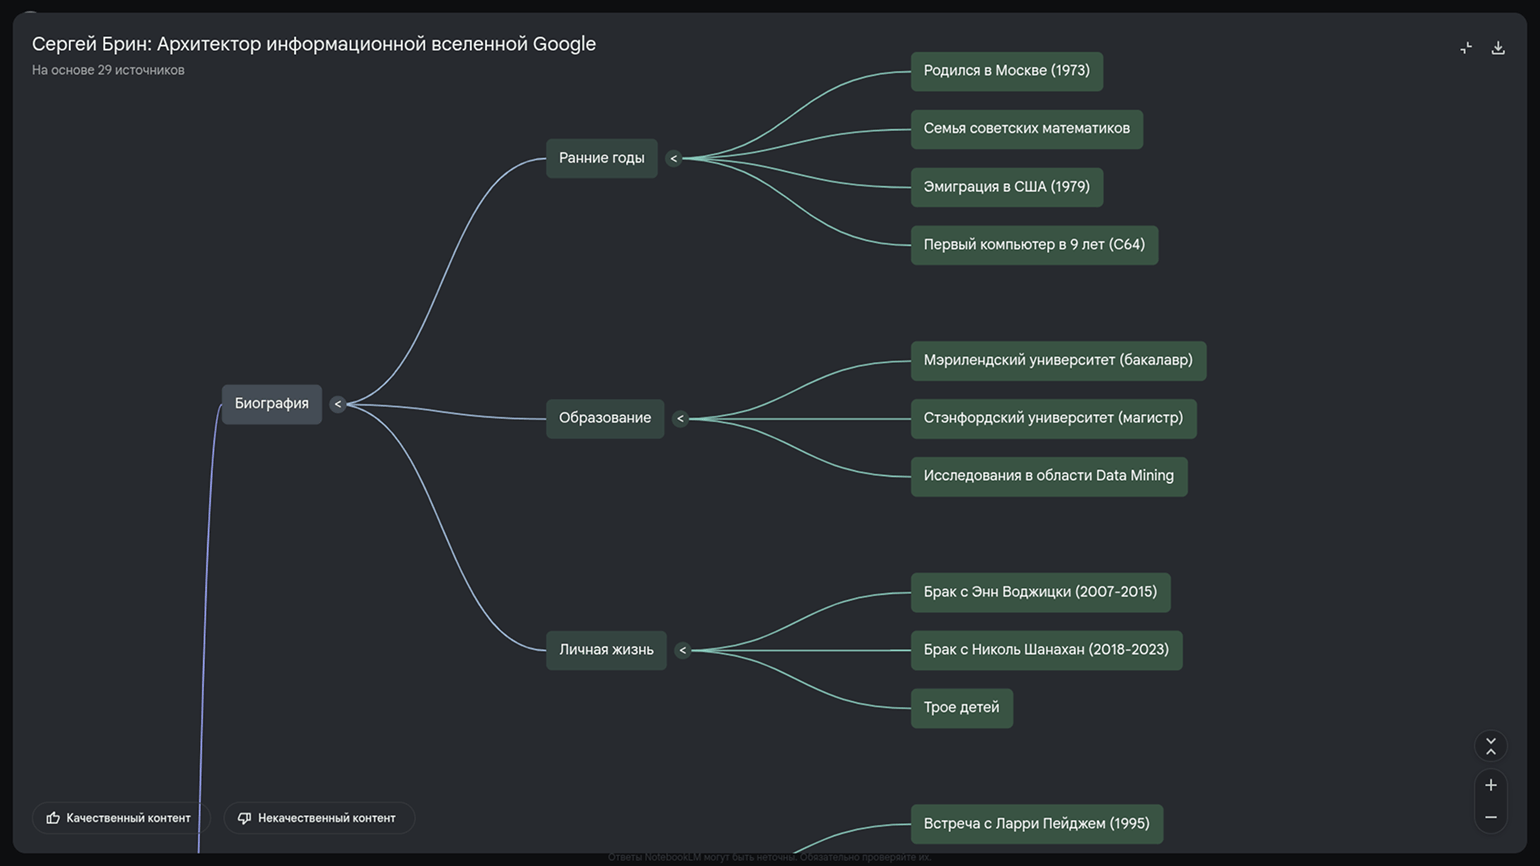Viewport: 1540px width, 866px height.
Task: Click the exit fullscreen collapse icon
Action: [1466, 48]
